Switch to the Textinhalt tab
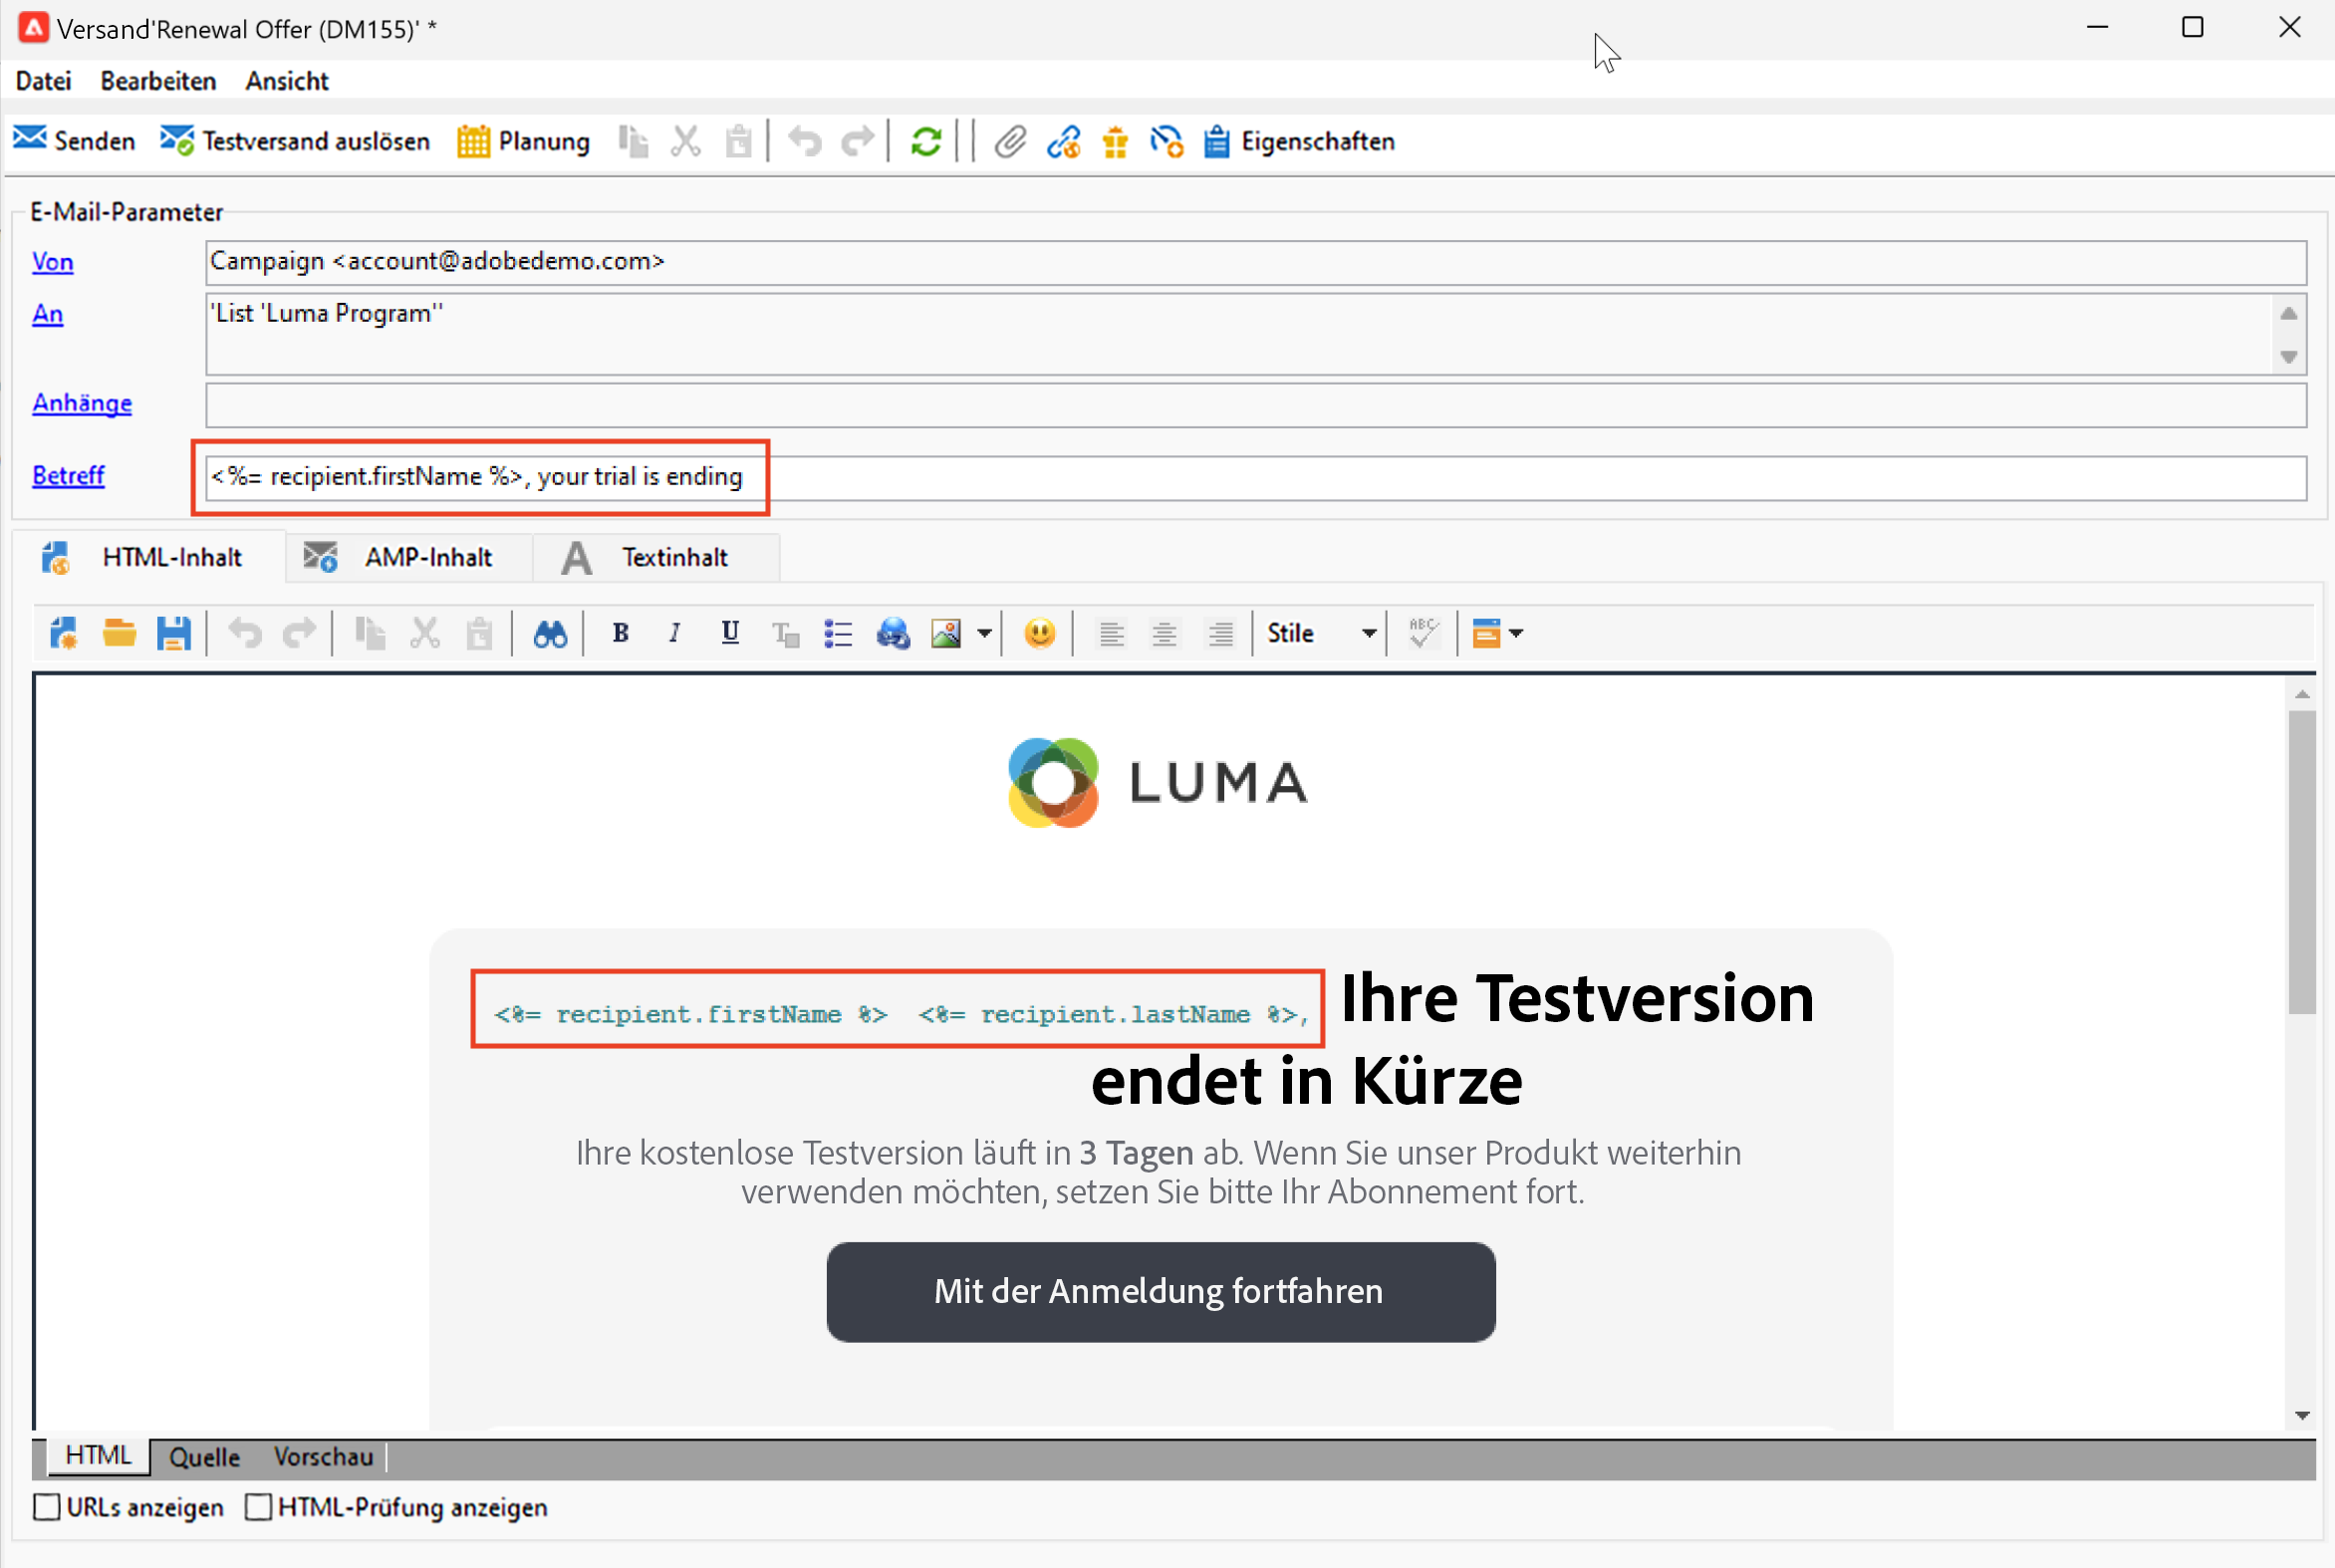Screen dimensions: 2335x1568 pos(673,557)
